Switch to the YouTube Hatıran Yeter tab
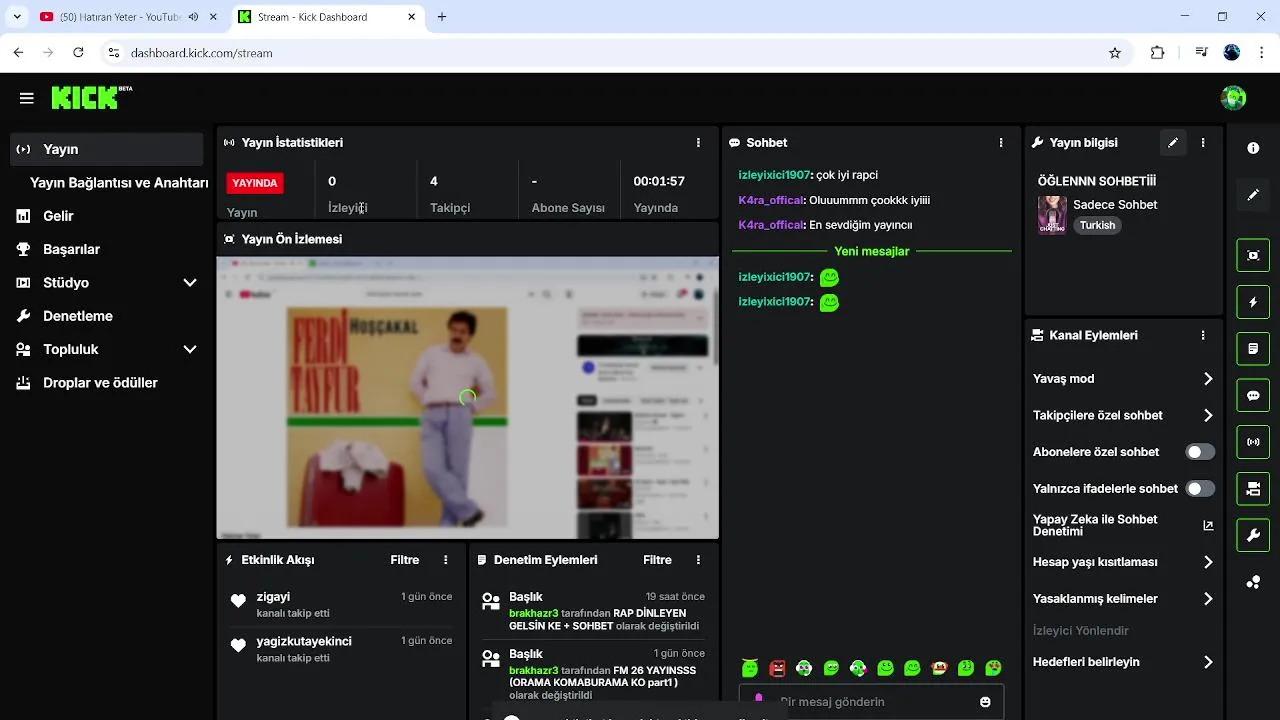The height and width of the screenshot is (720, 1280). (120, 17)
